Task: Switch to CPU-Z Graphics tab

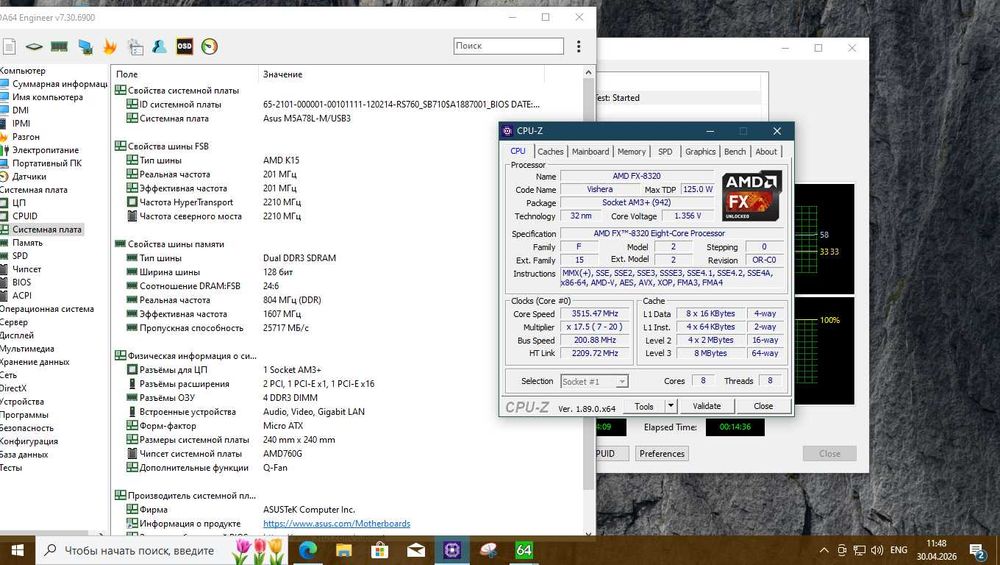Action: click(x=700, y=152)
